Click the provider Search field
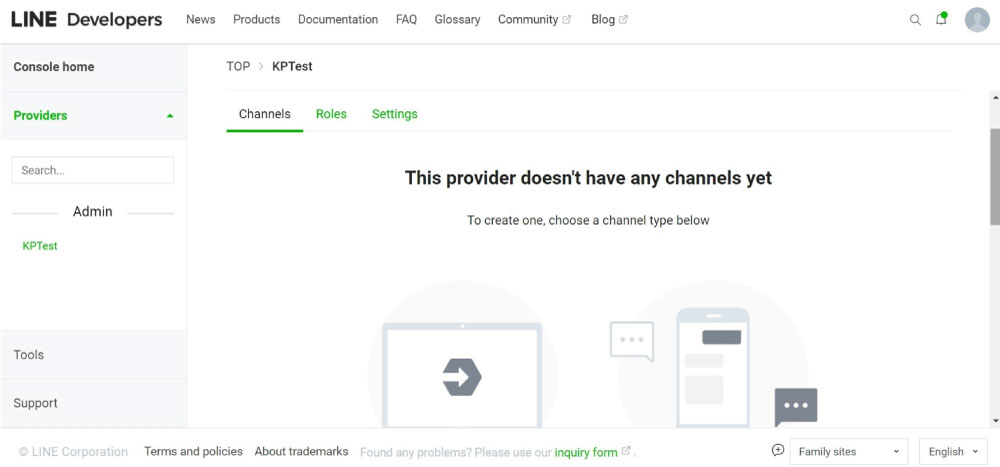1000x467 pixels. 92,170
